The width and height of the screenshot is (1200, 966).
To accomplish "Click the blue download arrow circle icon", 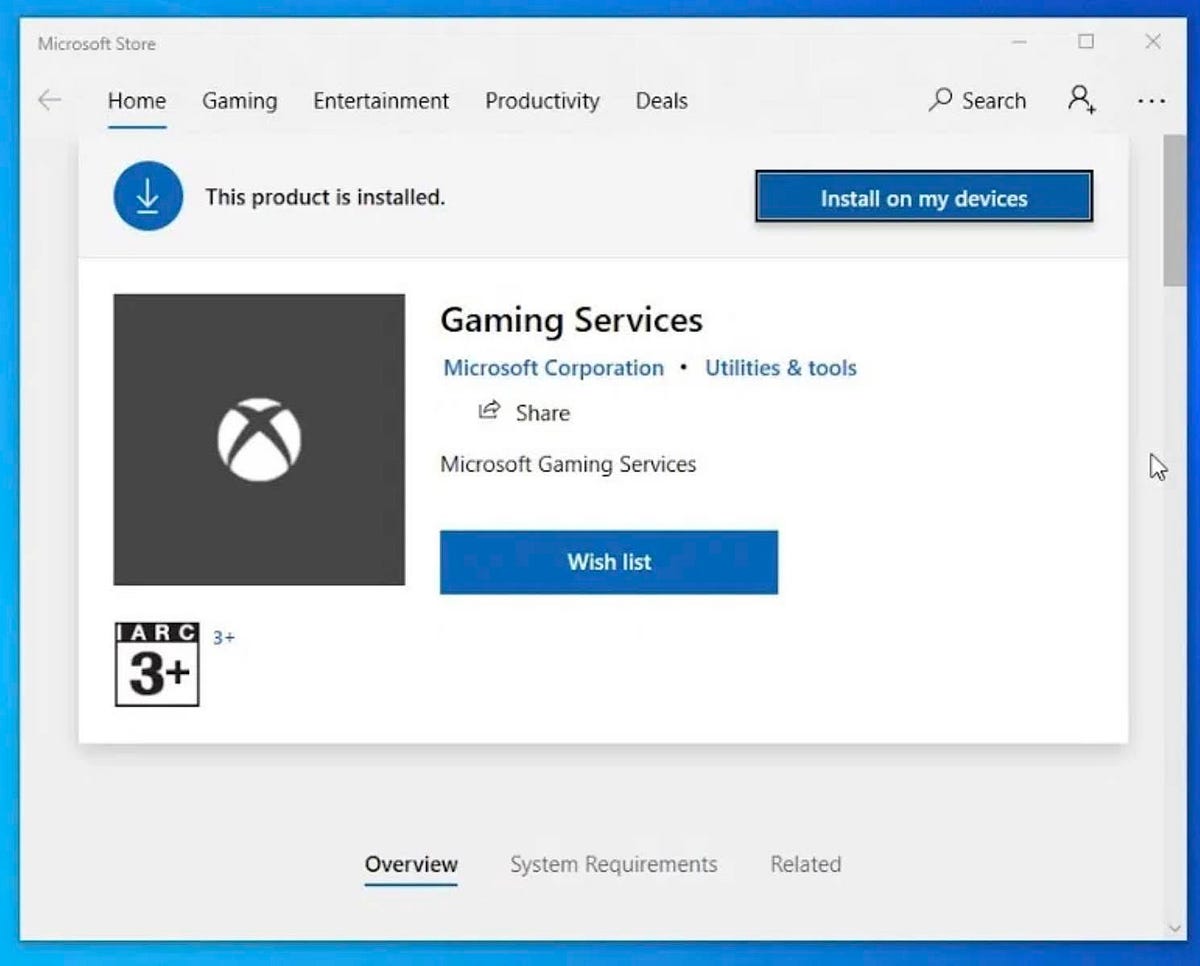I will 148,197.
